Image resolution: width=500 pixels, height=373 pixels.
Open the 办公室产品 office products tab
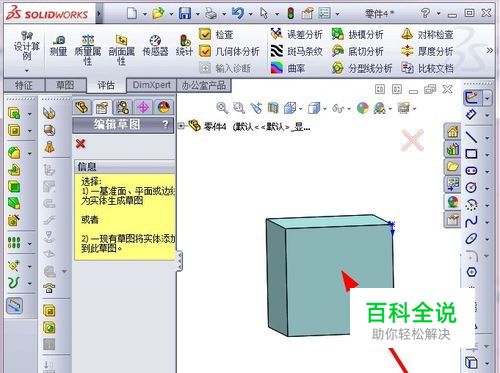coord(204,85)
